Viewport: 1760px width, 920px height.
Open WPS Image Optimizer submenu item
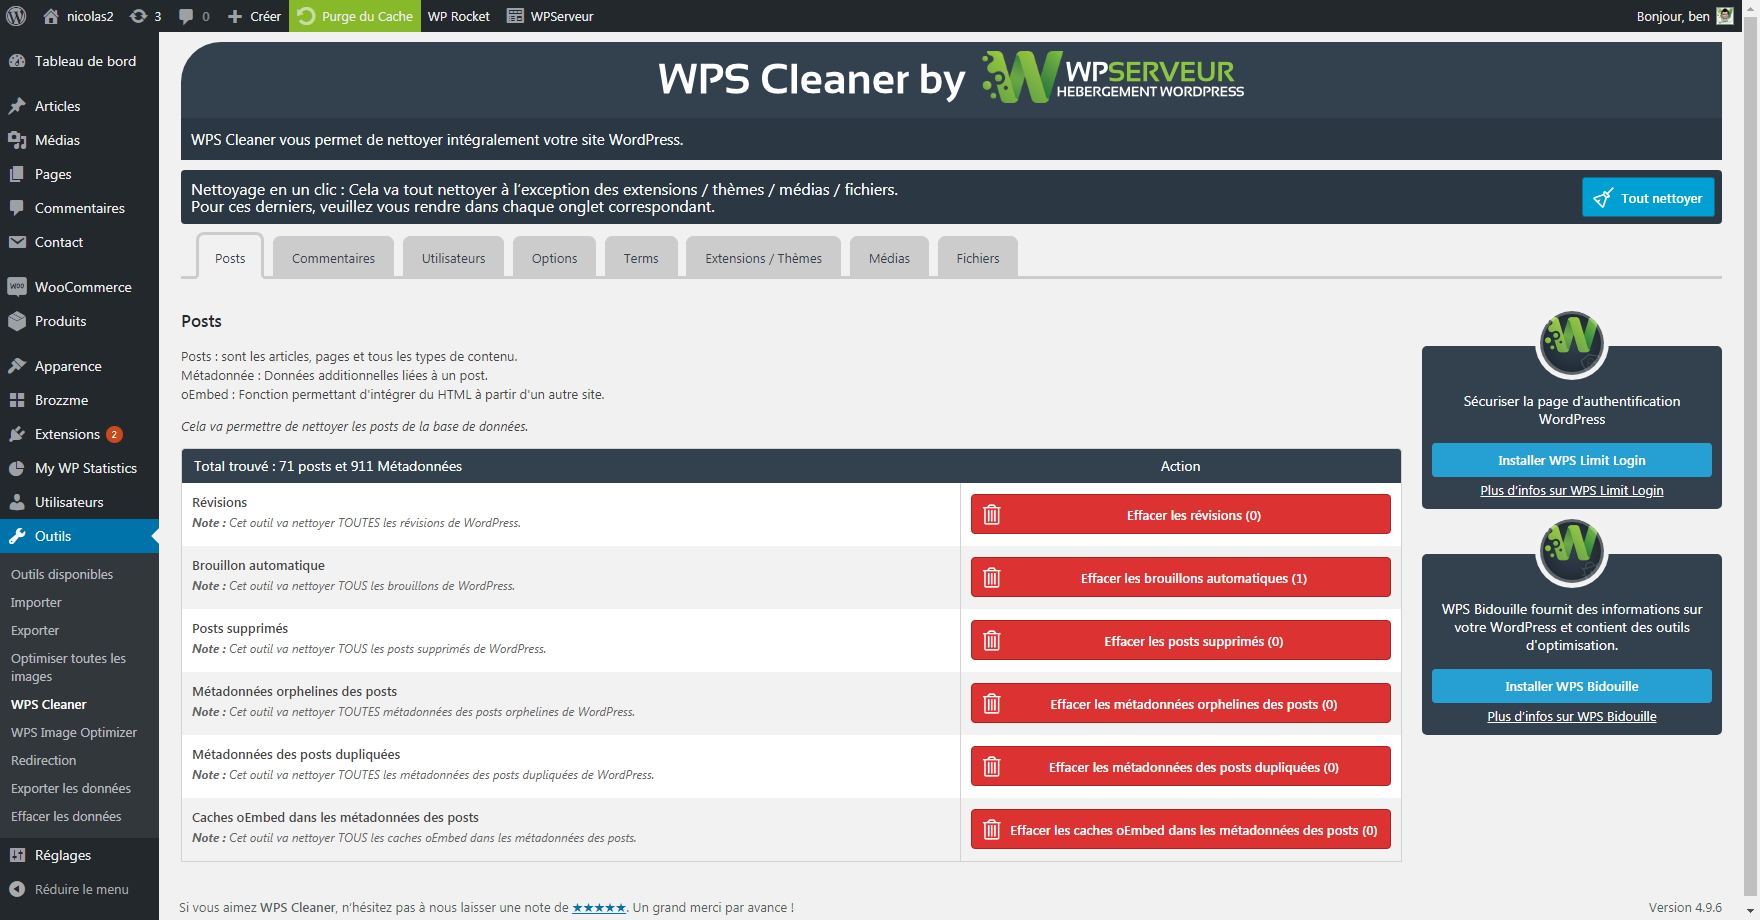coord(74,732)
